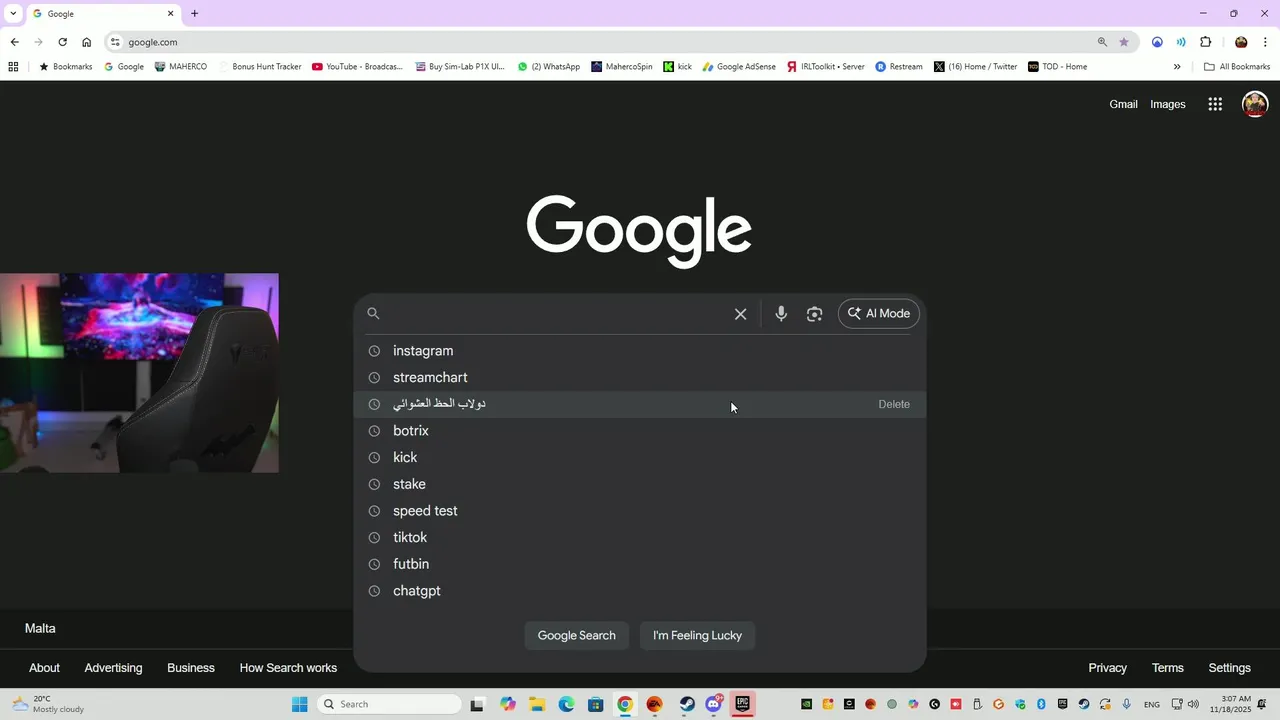The width and height of the screenshot is (1280, 720).
Task: Open search by image camera icon
Action: (x=815, y=314)
